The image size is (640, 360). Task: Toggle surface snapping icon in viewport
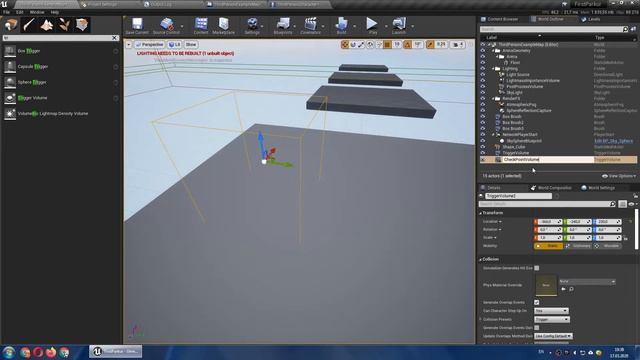point(379,44)
